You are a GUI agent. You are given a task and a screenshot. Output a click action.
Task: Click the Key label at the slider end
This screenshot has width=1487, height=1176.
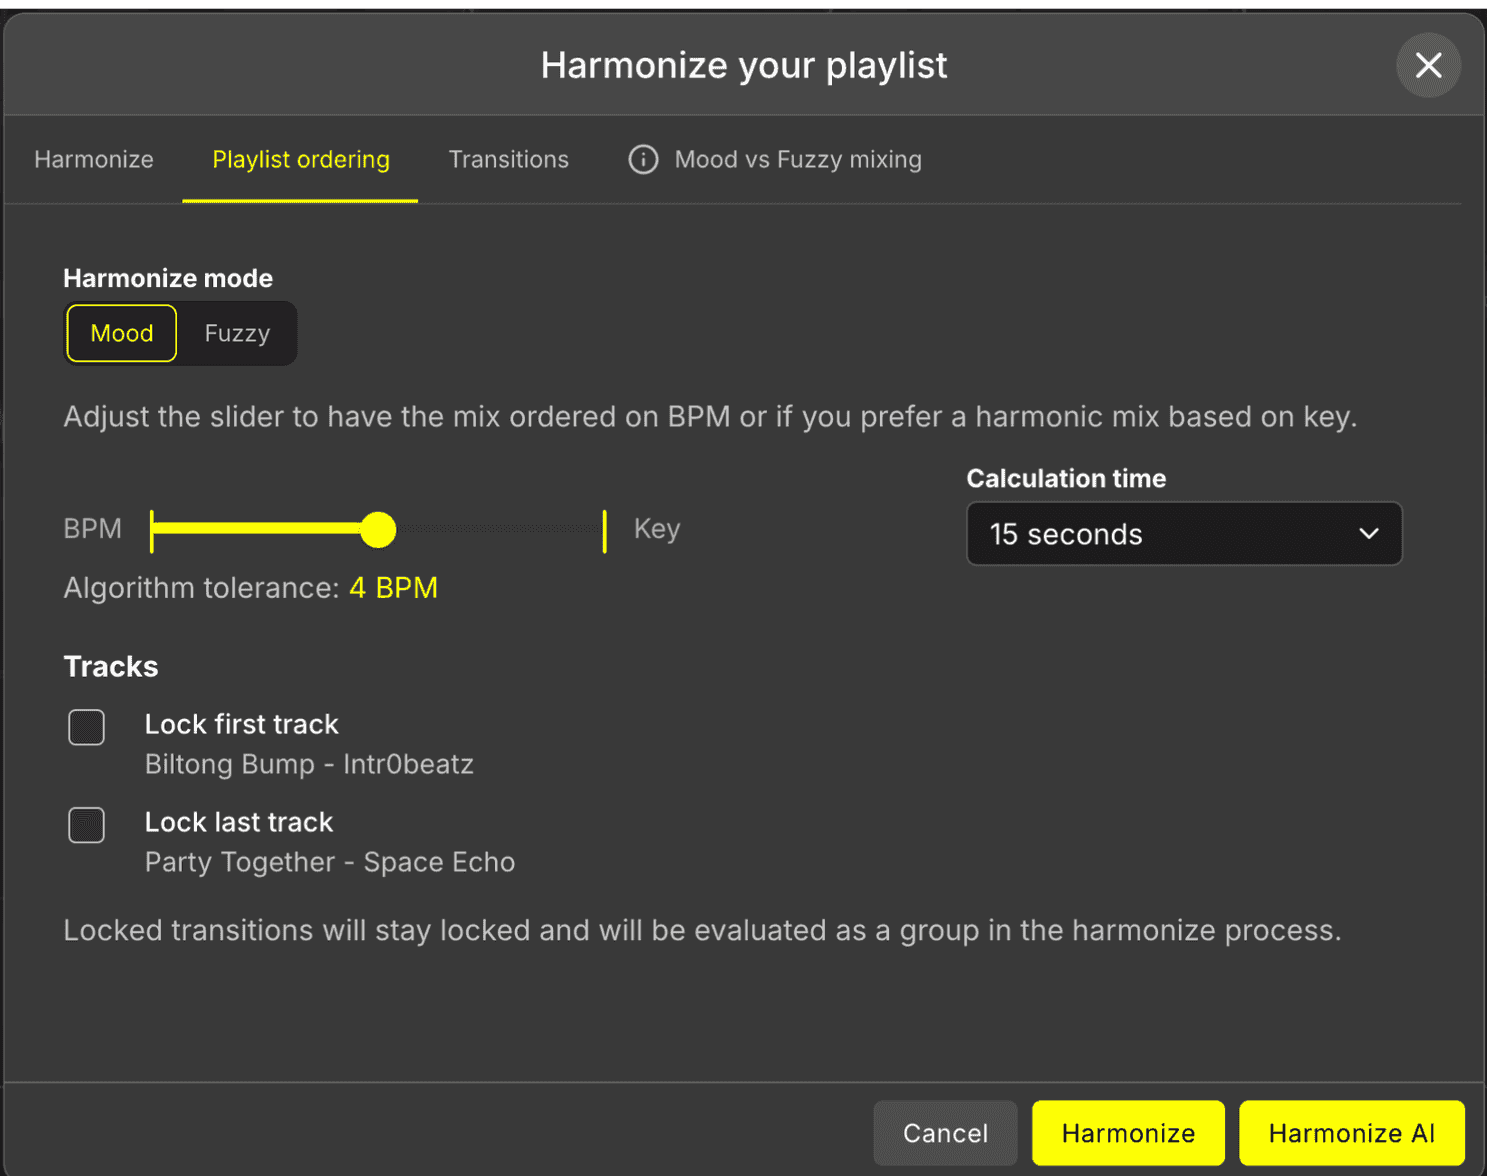pos(656,528)
